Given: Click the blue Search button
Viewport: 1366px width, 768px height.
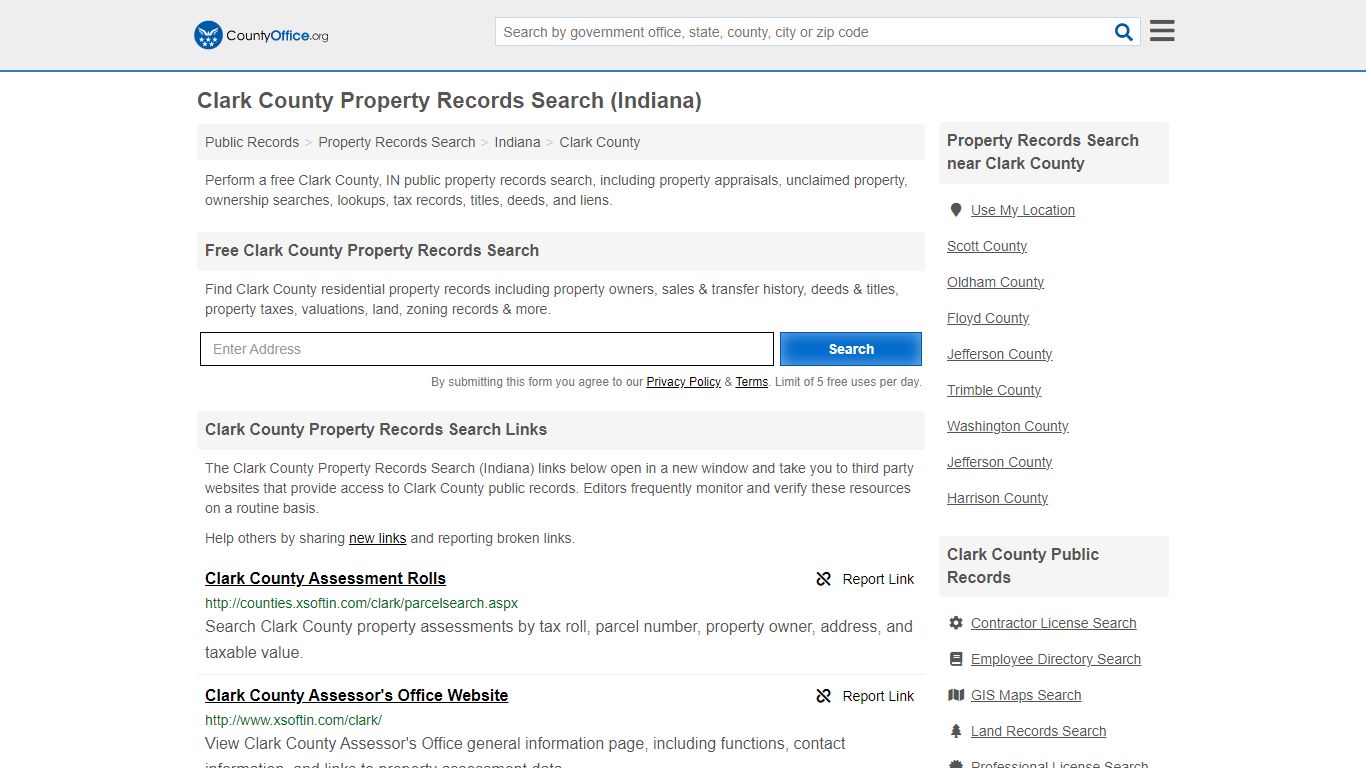Looking at the screenshot, I should pyautogui.click(x=851, y=349).
